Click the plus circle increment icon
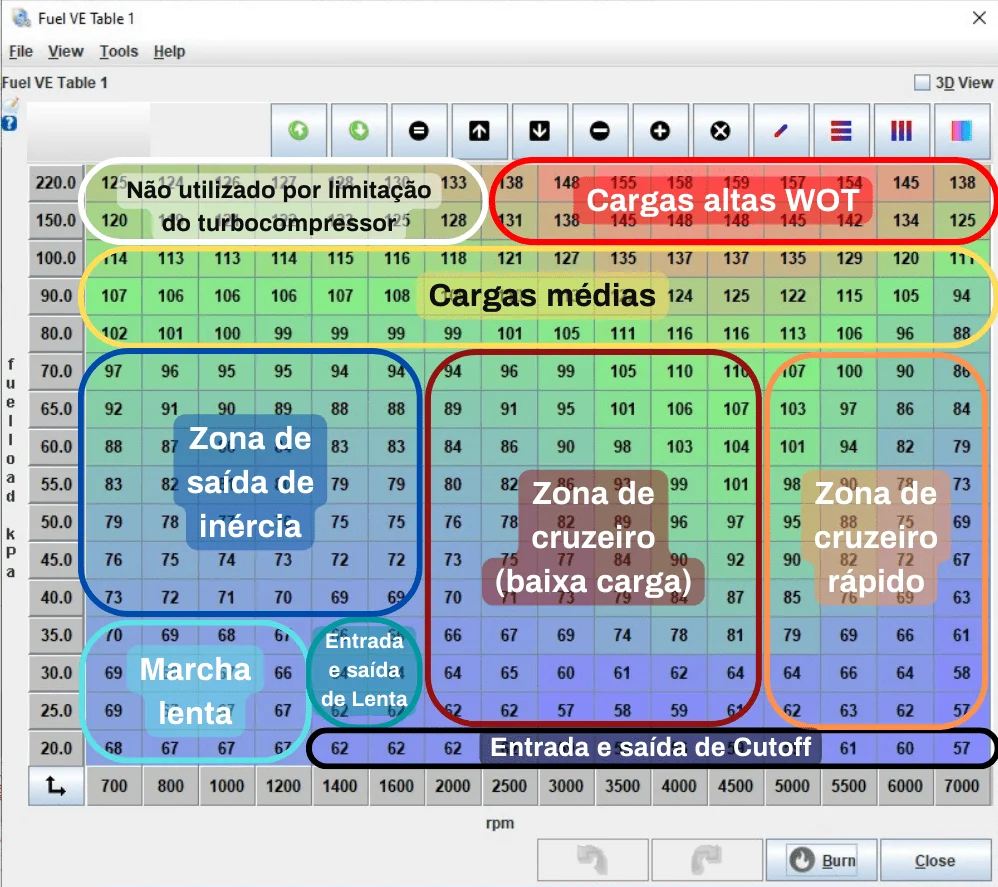 pos(660,131)
